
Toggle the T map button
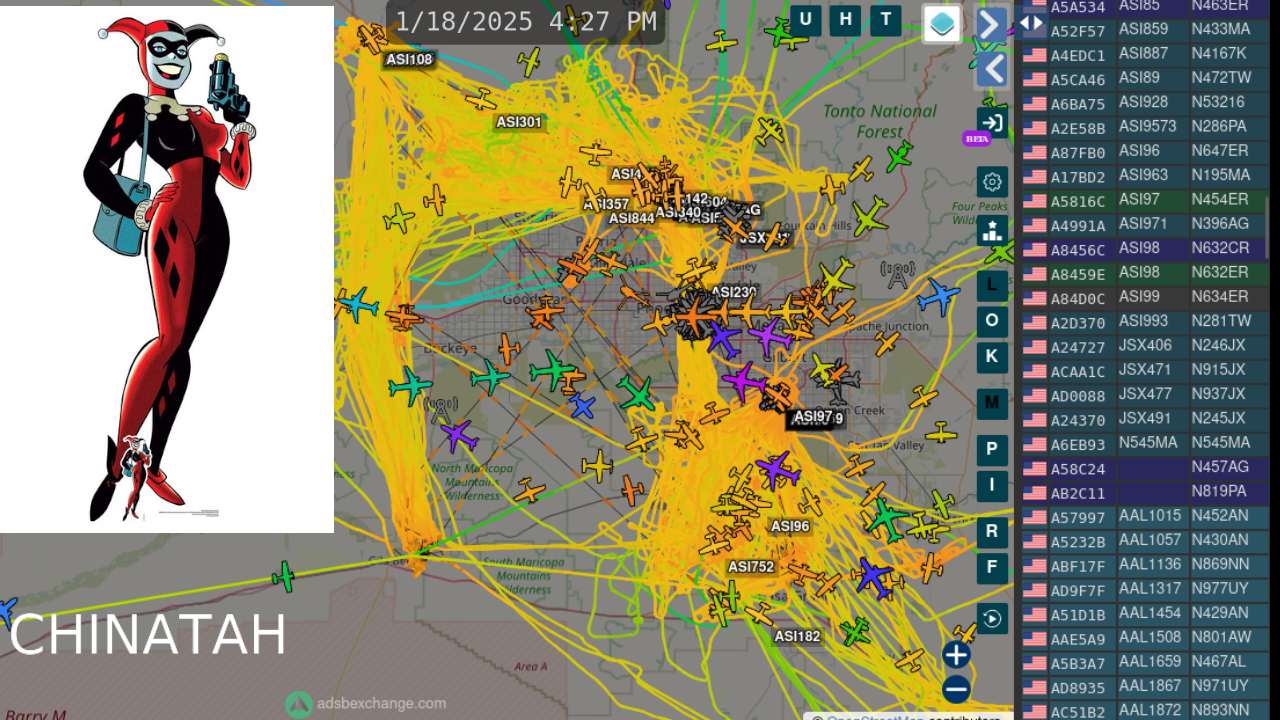tap(886, 19)
